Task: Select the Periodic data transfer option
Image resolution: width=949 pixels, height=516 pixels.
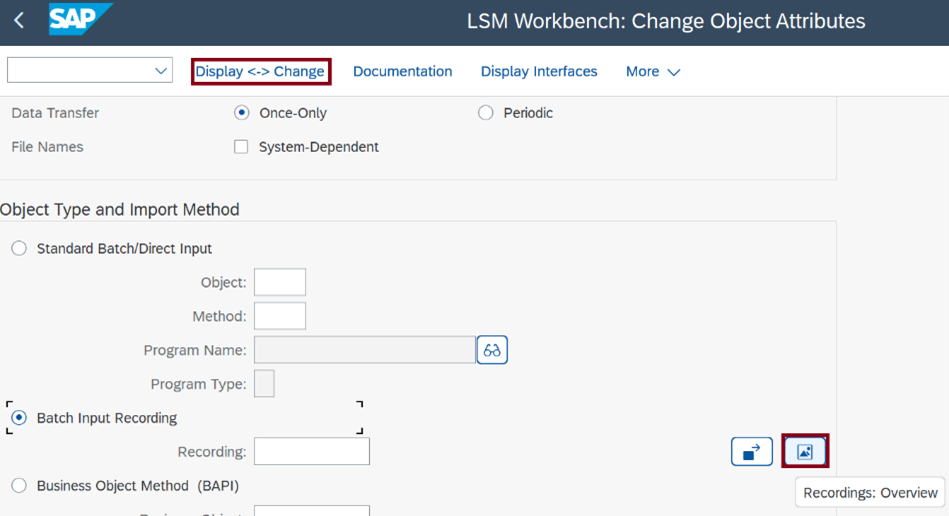Action: tap(486, 113)
